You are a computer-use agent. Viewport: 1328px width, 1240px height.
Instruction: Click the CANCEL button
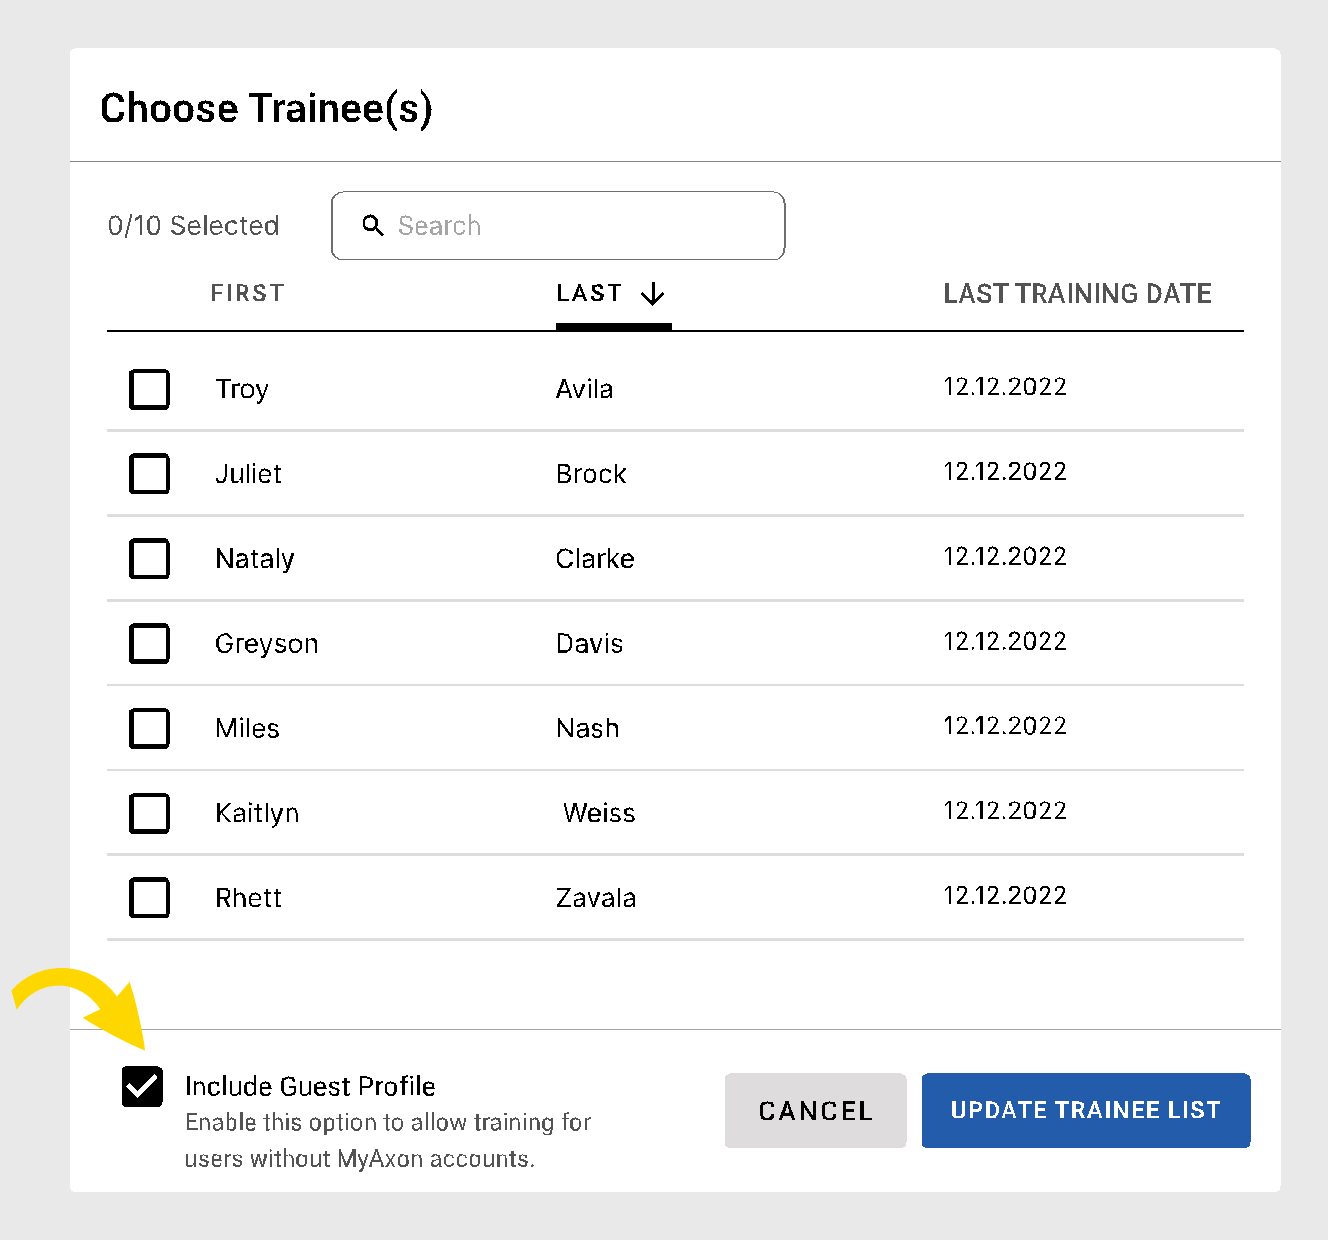(815, 1110)
